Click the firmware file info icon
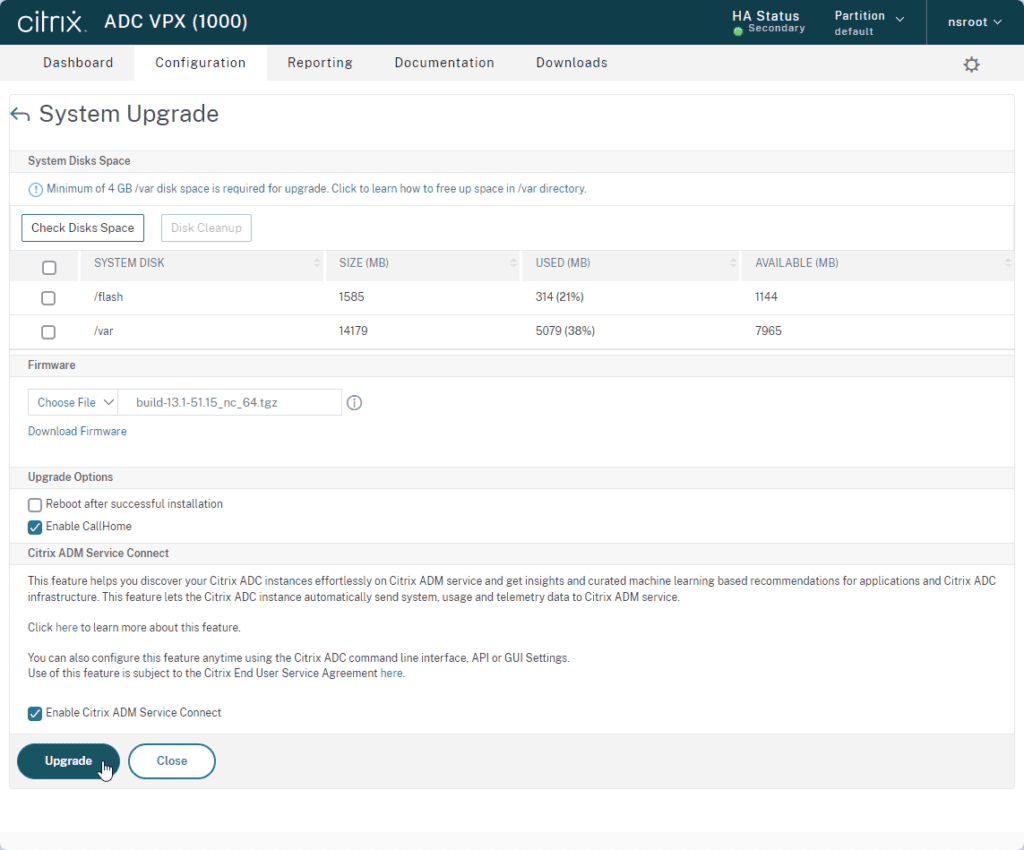The image size is (1024, 850). pyautogui.click(x=354, y=403)
